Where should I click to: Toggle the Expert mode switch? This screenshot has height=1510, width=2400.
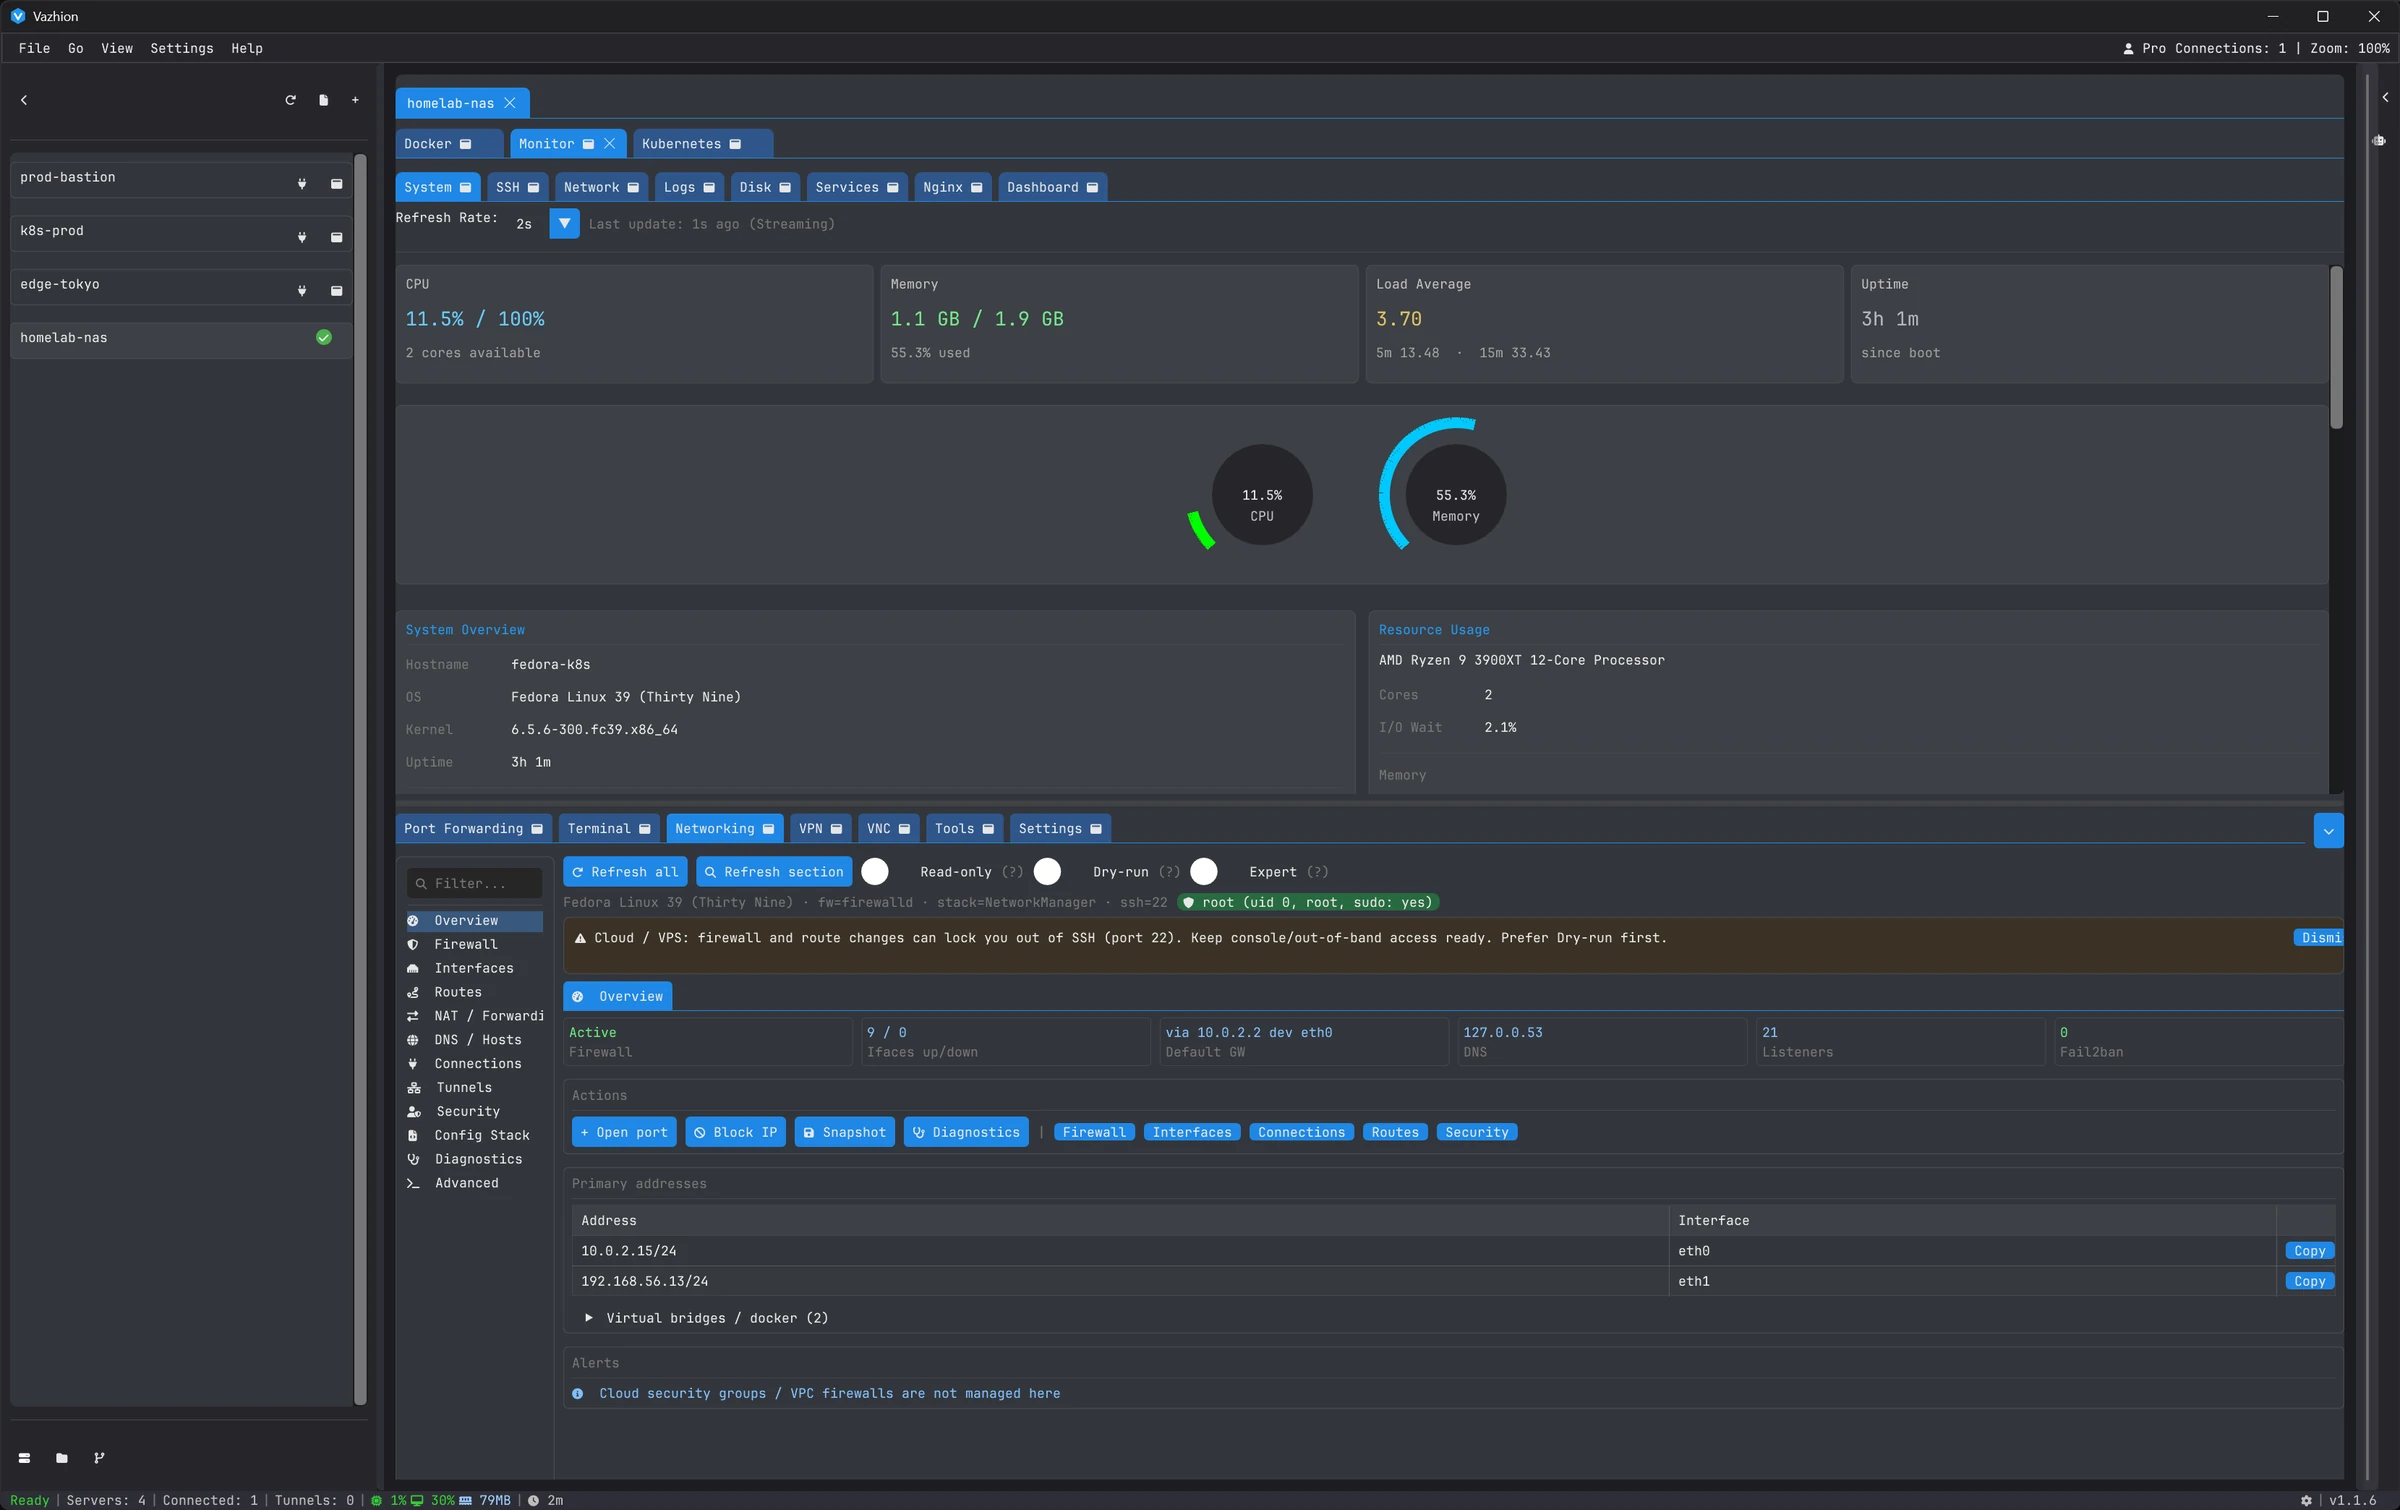1204,872
